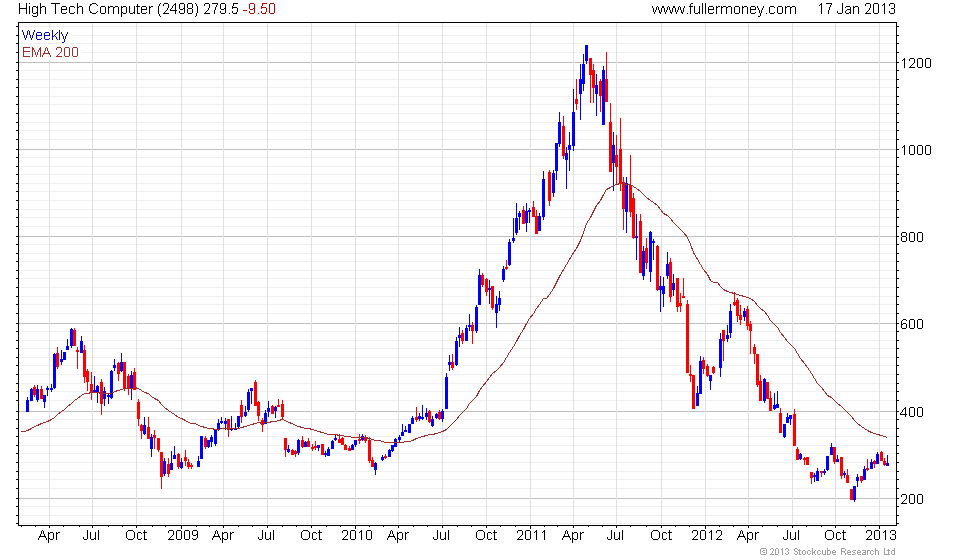This screenshot has width=980, height=560.
Task: Click the chart title 'High Tech Computer (2498)'
Action: [109, 9]
